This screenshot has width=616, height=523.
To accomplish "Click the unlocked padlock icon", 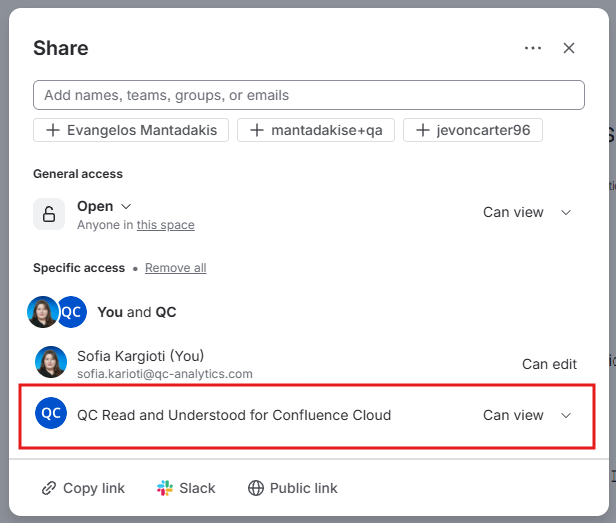I will pyautogui.click(x=49, y=214).
